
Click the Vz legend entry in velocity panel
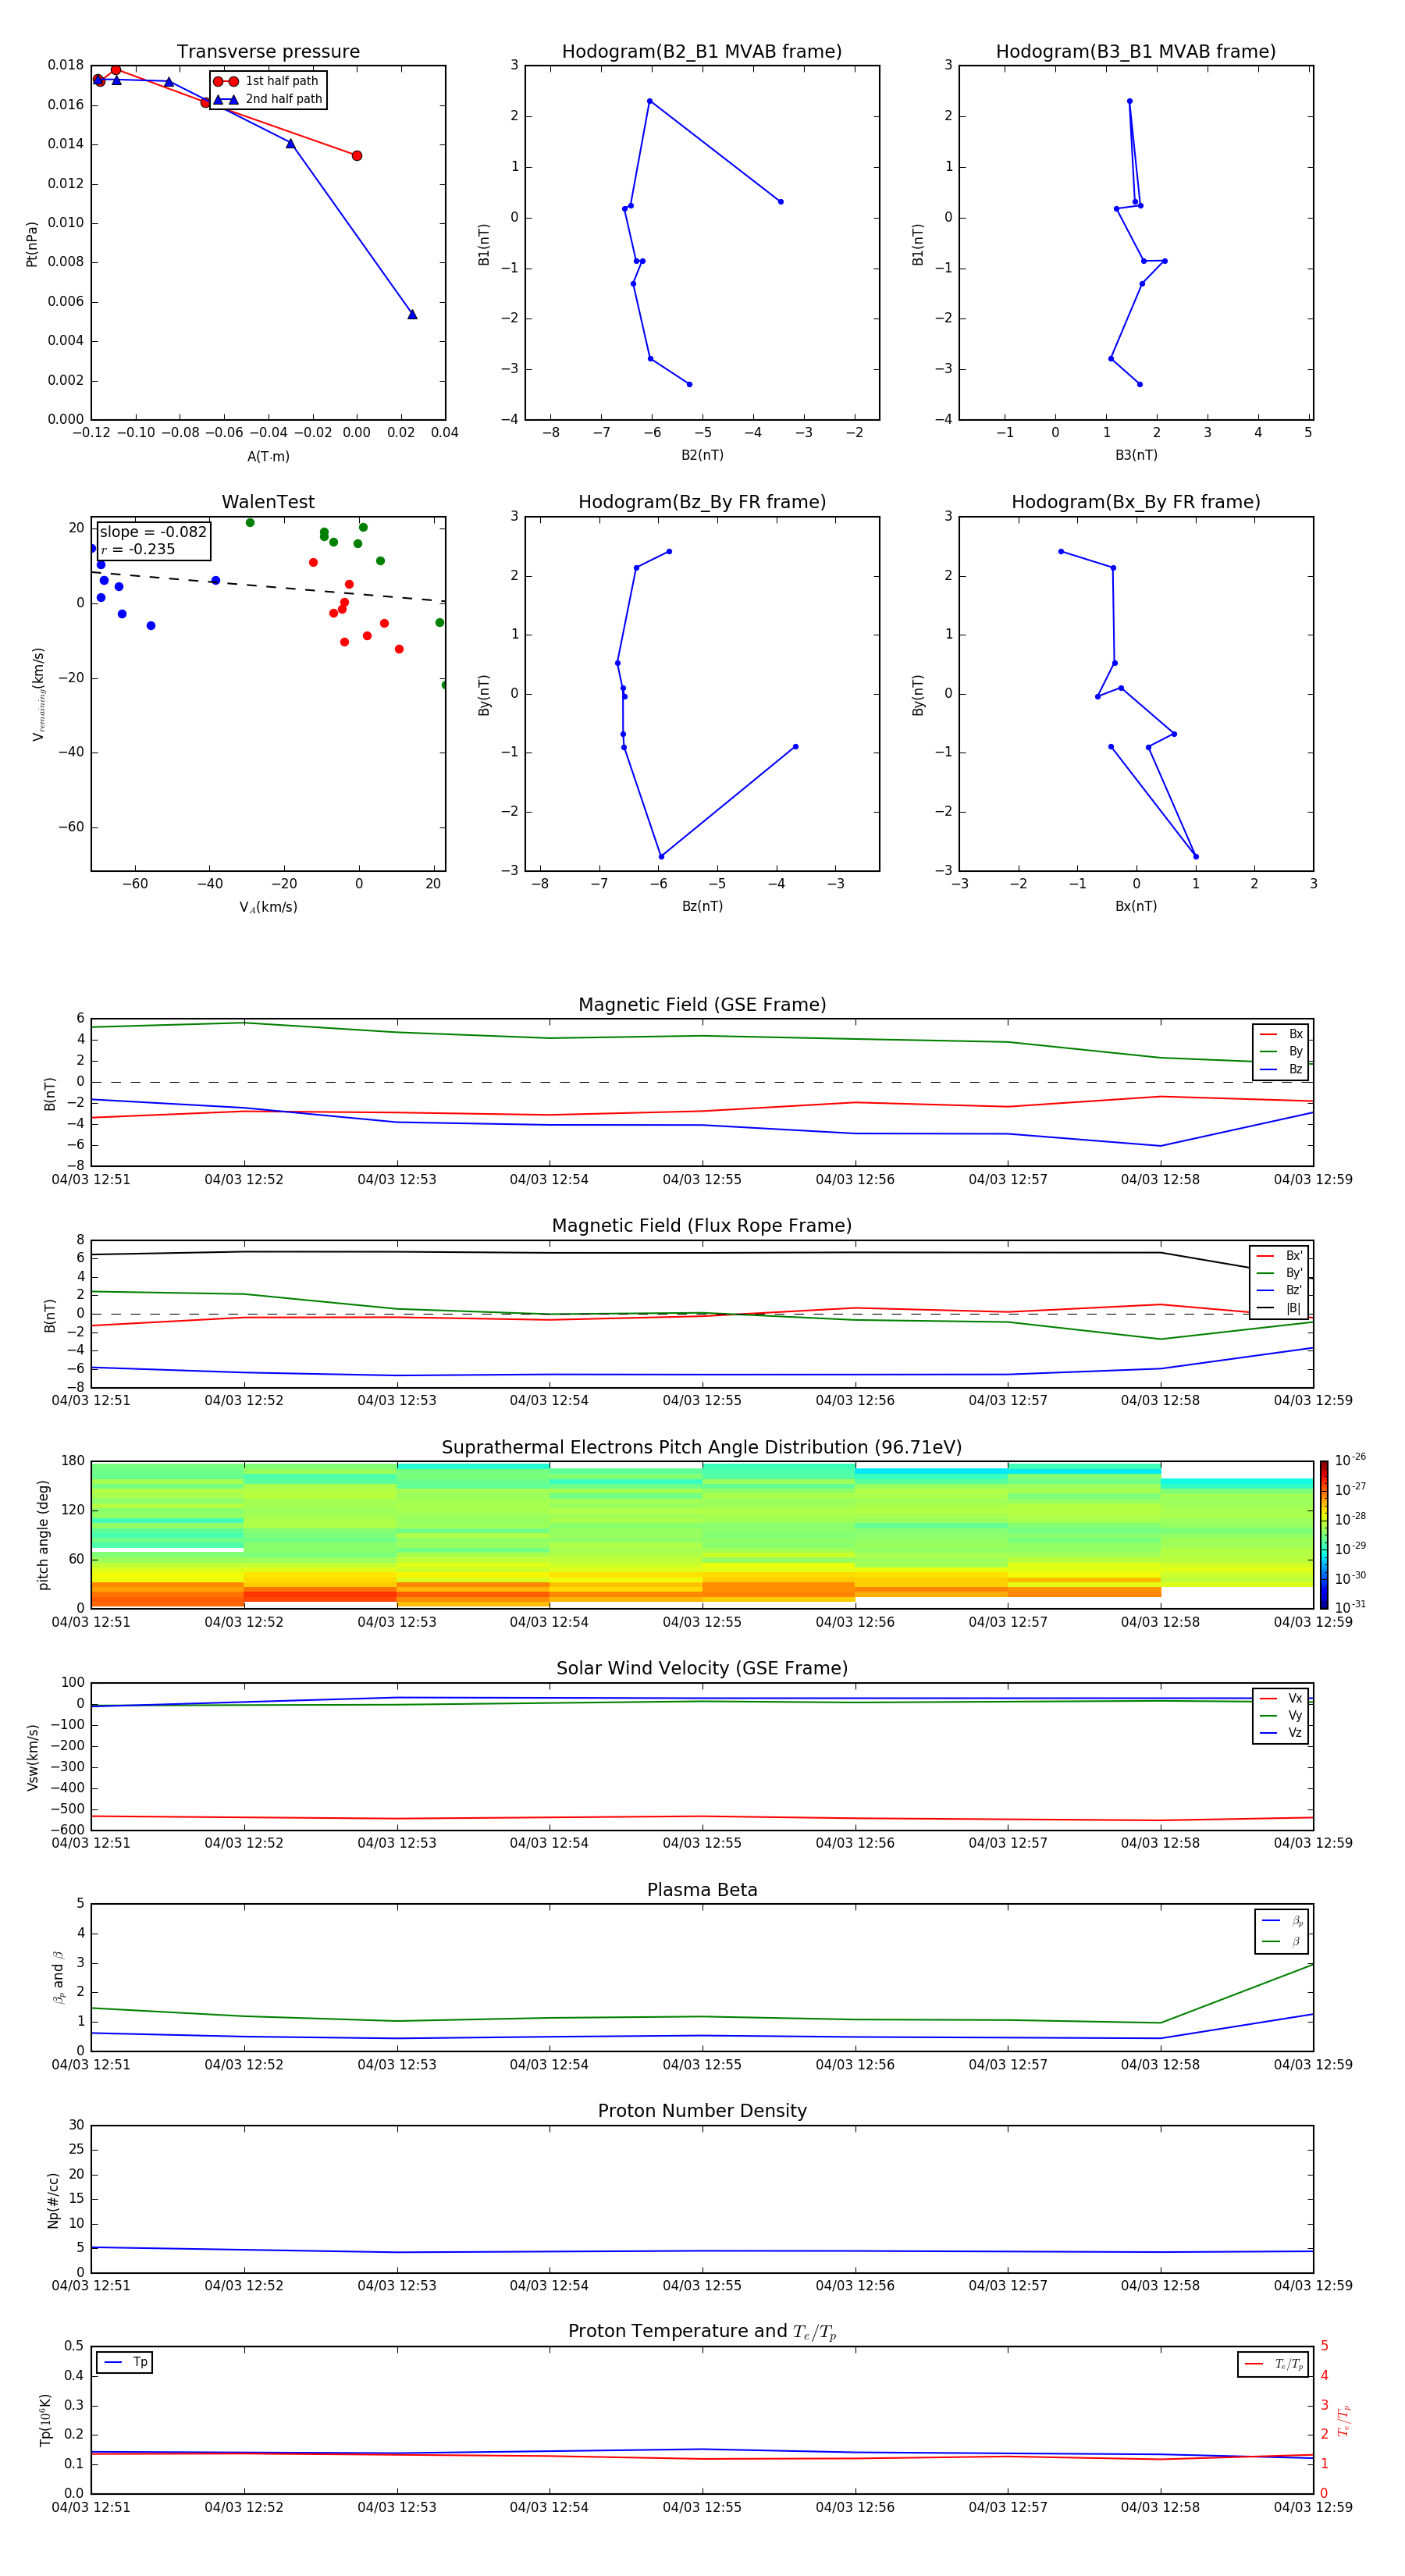[x=1281, y=1733]
